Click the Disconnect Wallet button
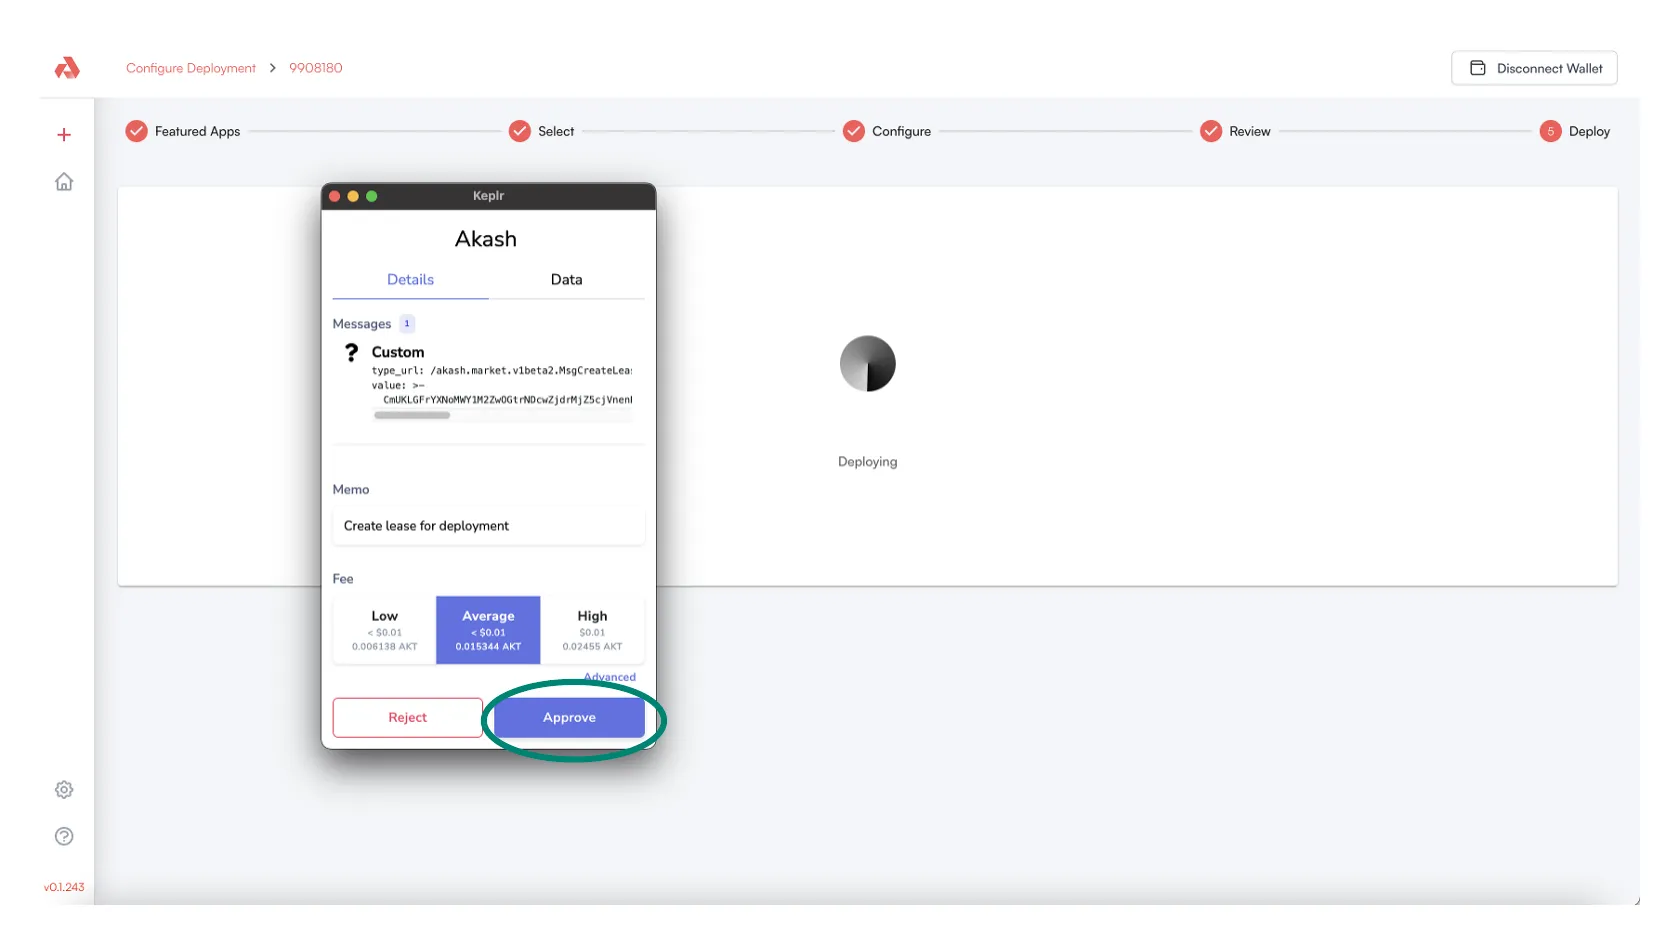Screen dimensions: 1680x945 (1534, 68)
